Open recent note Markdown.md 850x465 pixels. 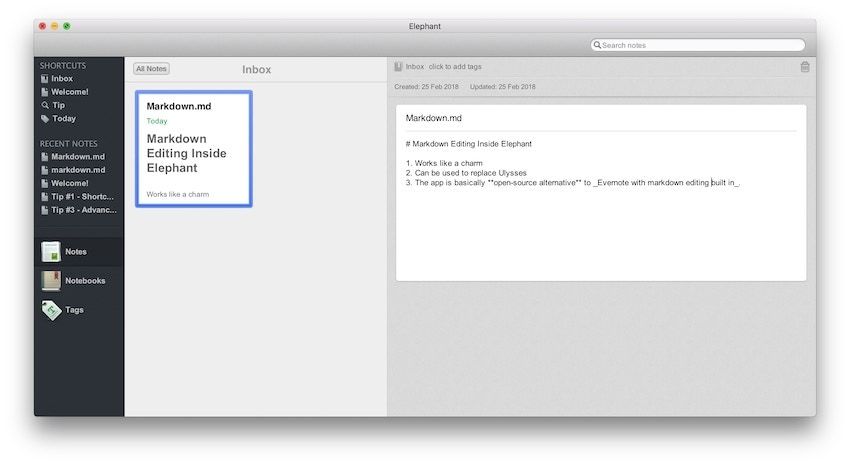(77, 157)
